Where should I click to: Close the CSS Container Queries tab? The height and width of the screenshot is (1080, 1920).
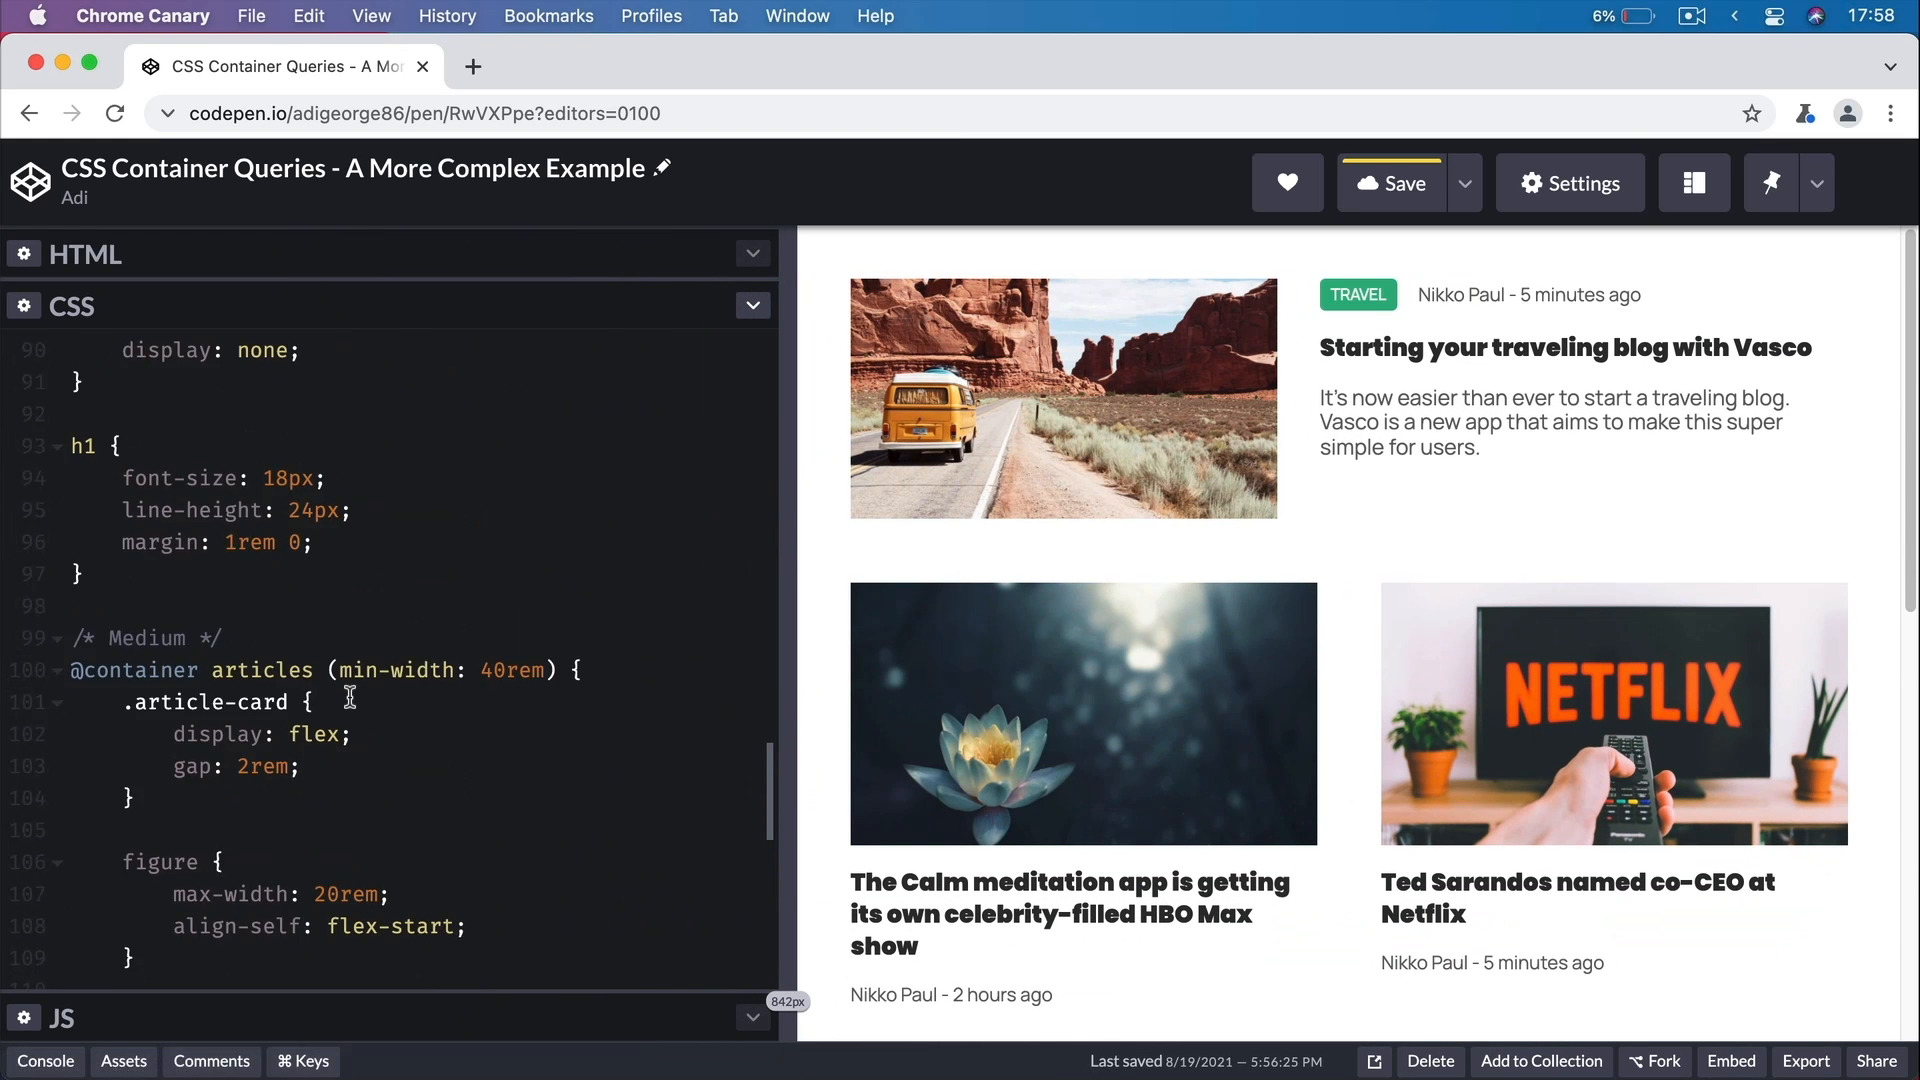423,66
